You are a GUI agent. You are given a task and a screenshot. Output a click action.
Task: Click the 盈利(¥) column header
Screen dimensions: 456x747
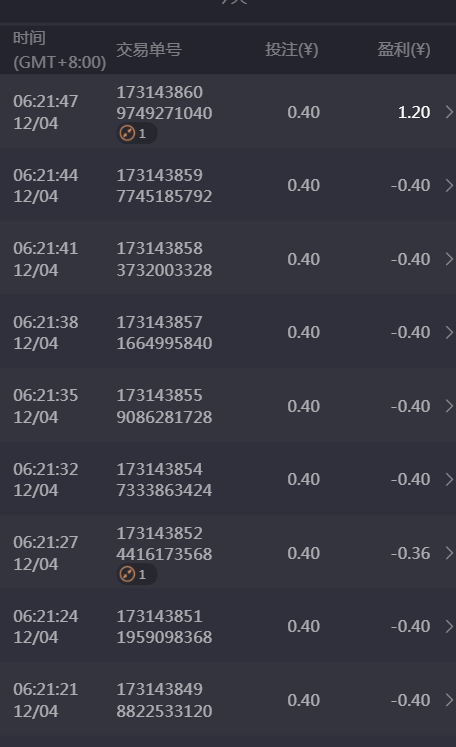tap(404, 50)
